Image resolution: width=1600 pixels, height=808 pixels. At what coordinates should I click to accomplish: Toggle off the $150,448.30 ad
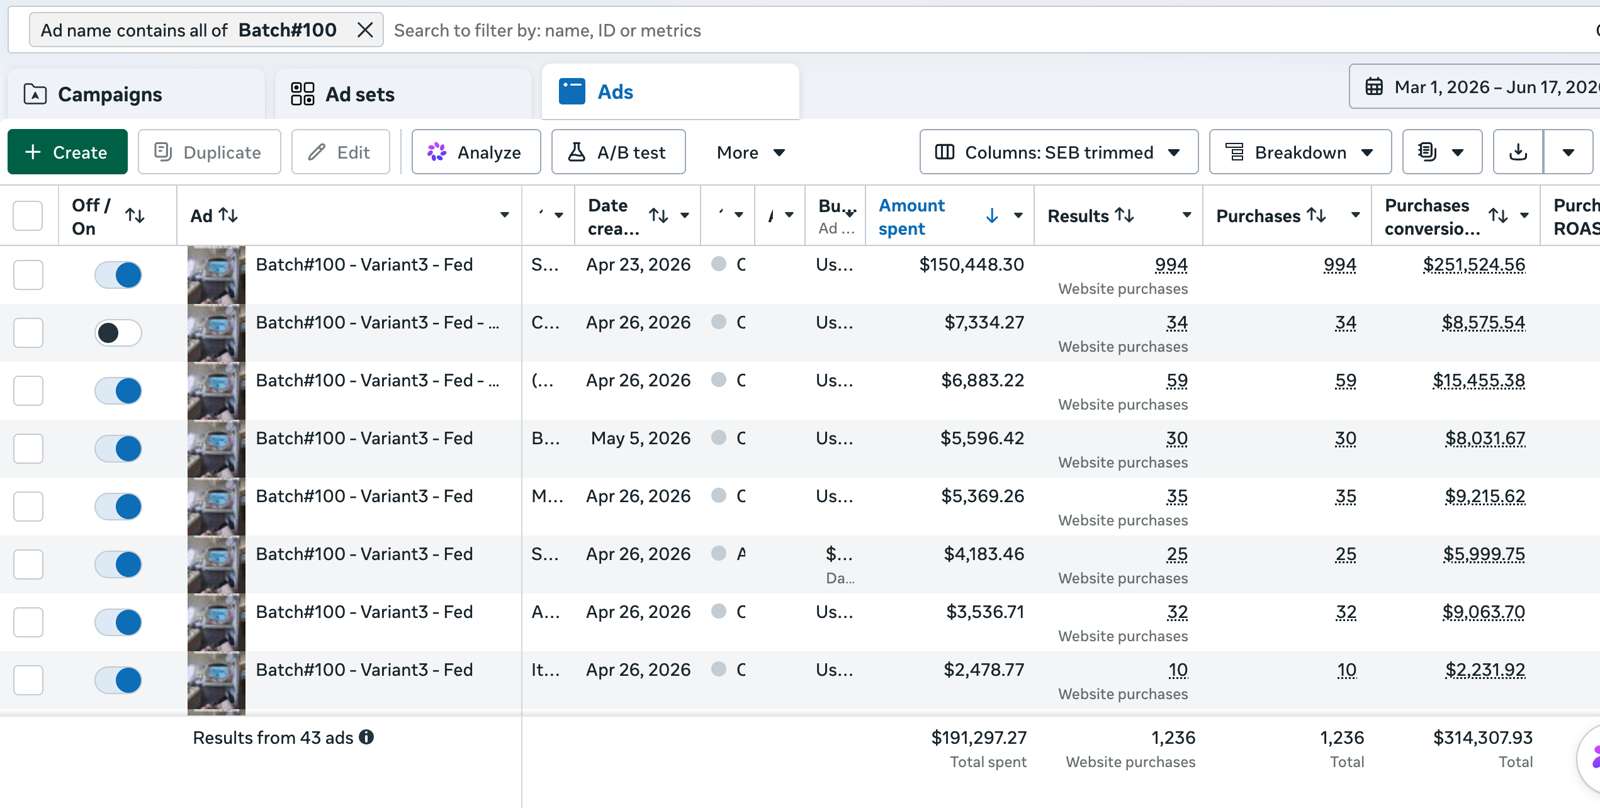[x=118, y=275]
